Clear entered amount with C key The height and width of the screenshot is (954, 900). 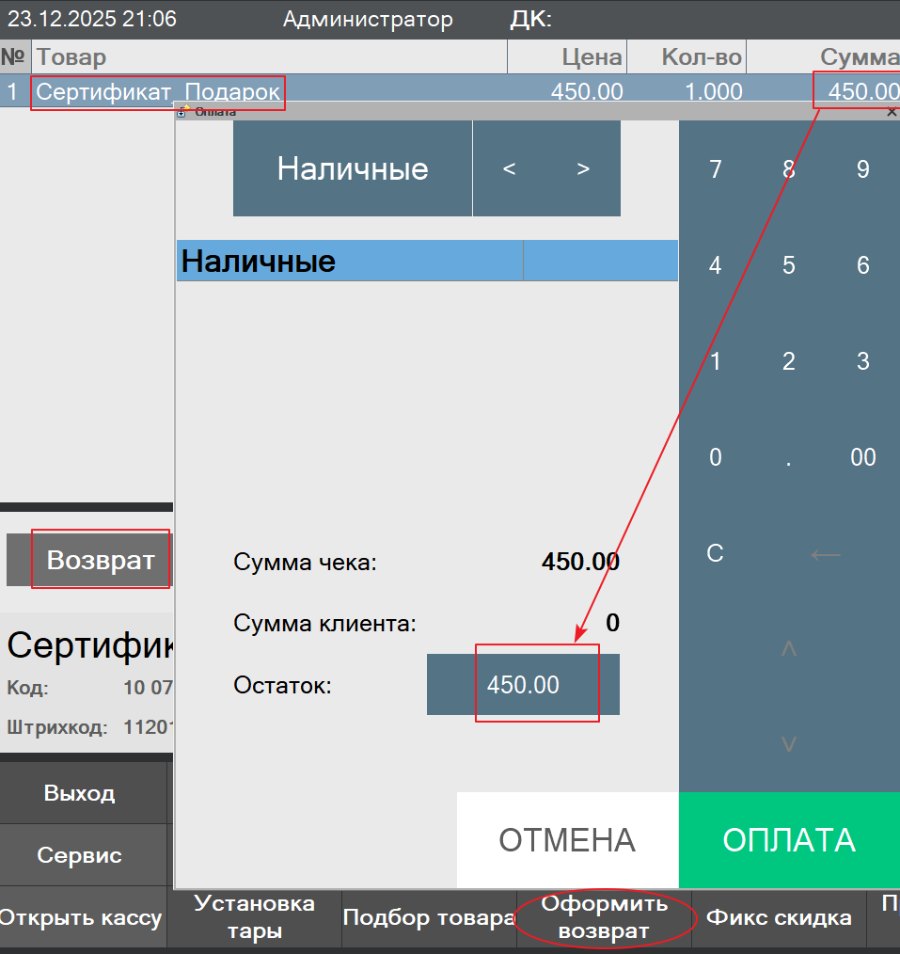click(x=715, y=554)
